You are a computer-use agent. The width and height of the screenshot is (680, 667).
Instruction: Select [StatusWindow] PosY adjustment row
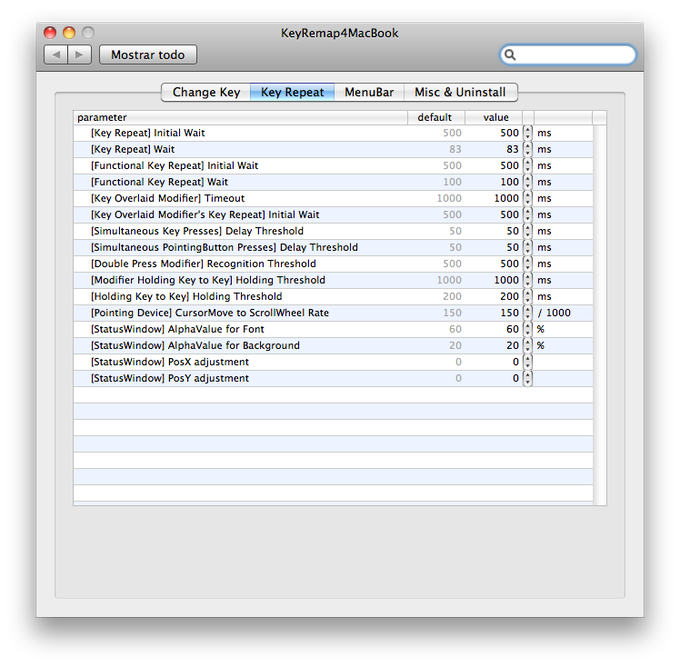(x=333, y=379)
